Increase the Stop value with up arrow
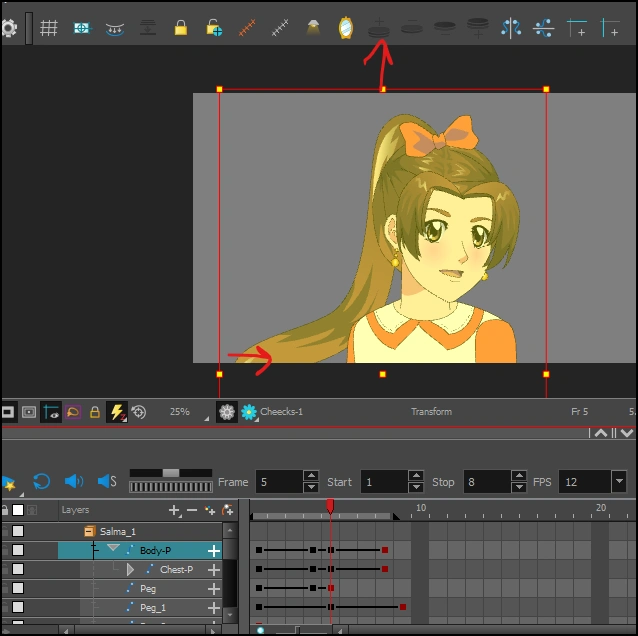 click(x=519, y=476)
